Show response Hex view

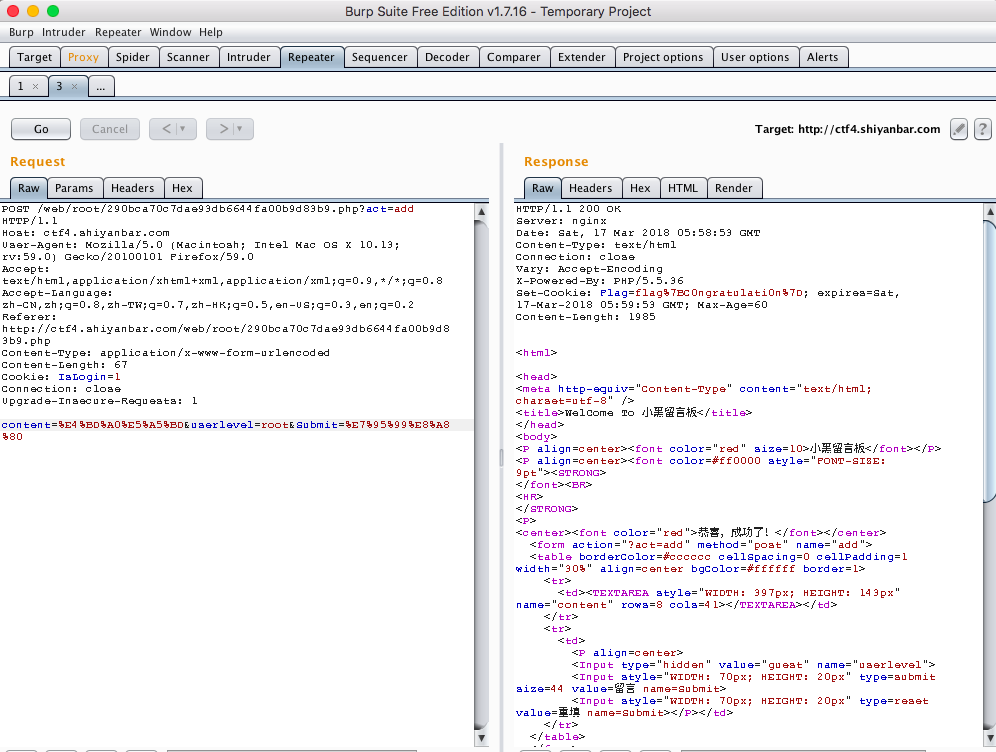coord(640,188)
